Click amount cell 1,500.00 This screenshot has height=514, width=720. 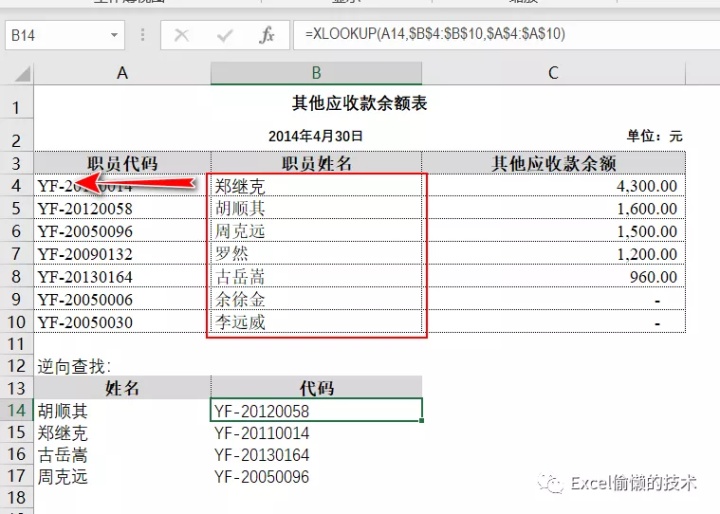click(553, 231)
